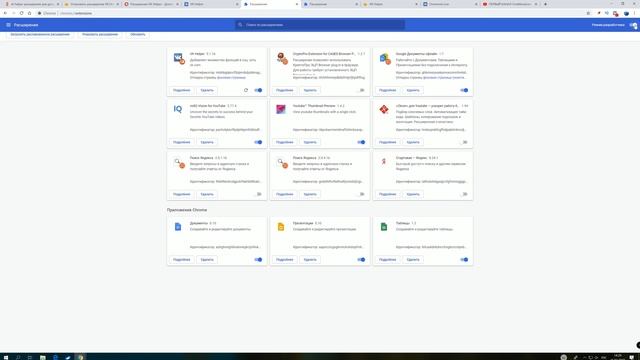The image size is (640, 360).
Task: Close the active Расширения tab
Action: click(297, 4)
